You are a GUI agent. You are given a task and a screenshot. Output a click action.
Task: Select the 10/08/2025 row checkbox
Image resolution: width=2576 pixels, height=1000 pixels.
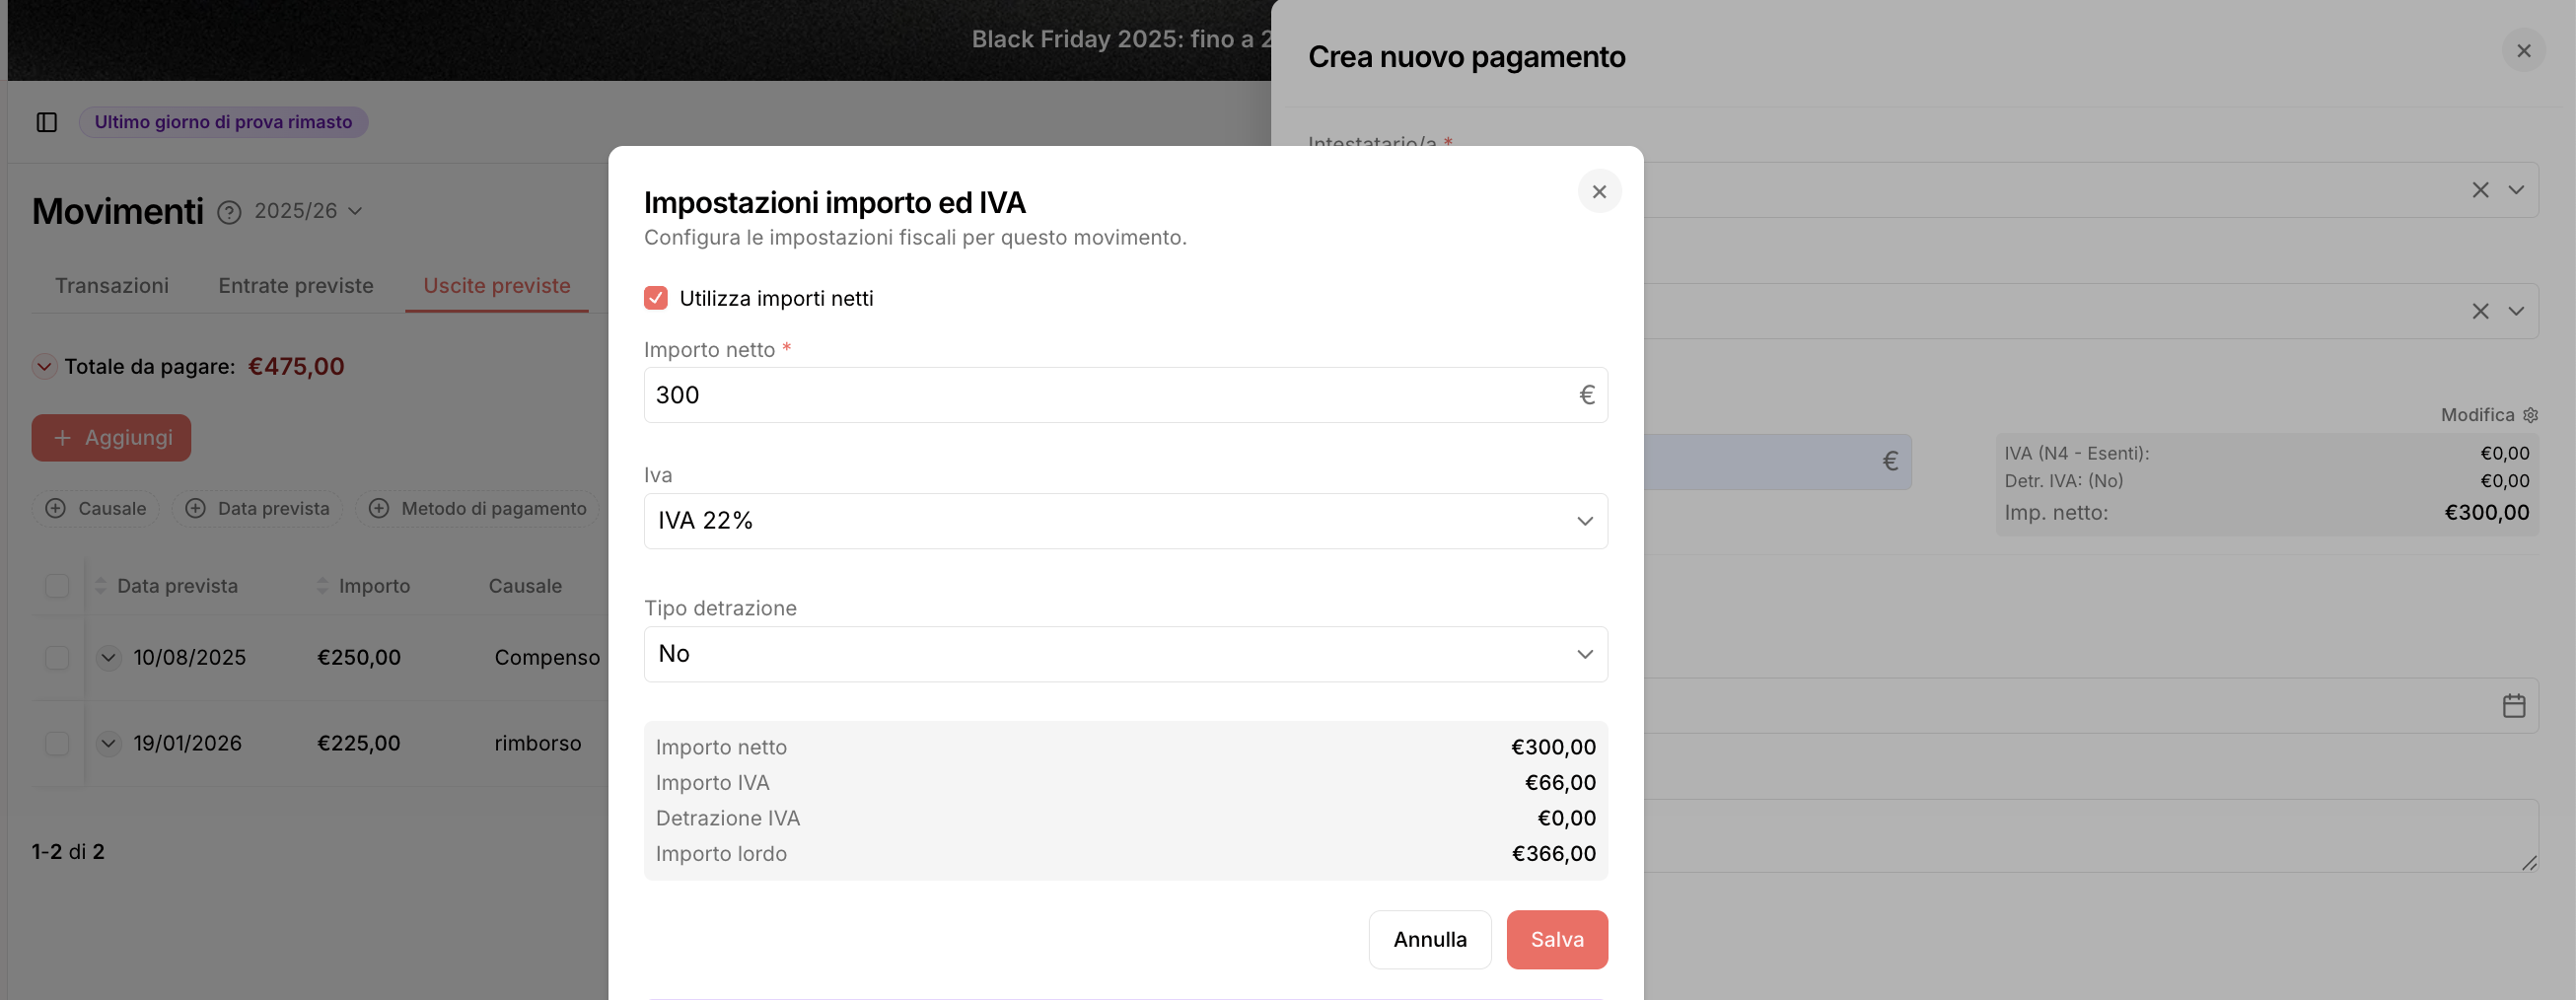57,657
